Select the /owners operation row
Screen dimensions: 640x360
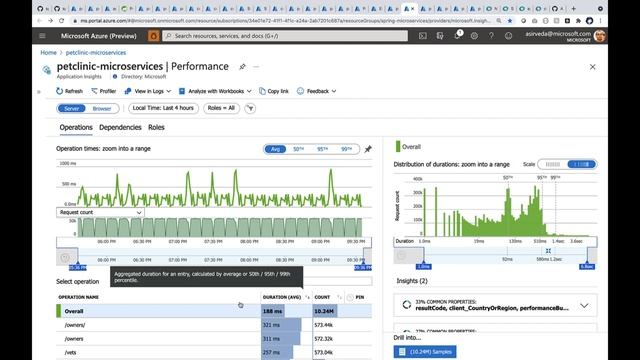pyautogui.click(x=214, y=339)
